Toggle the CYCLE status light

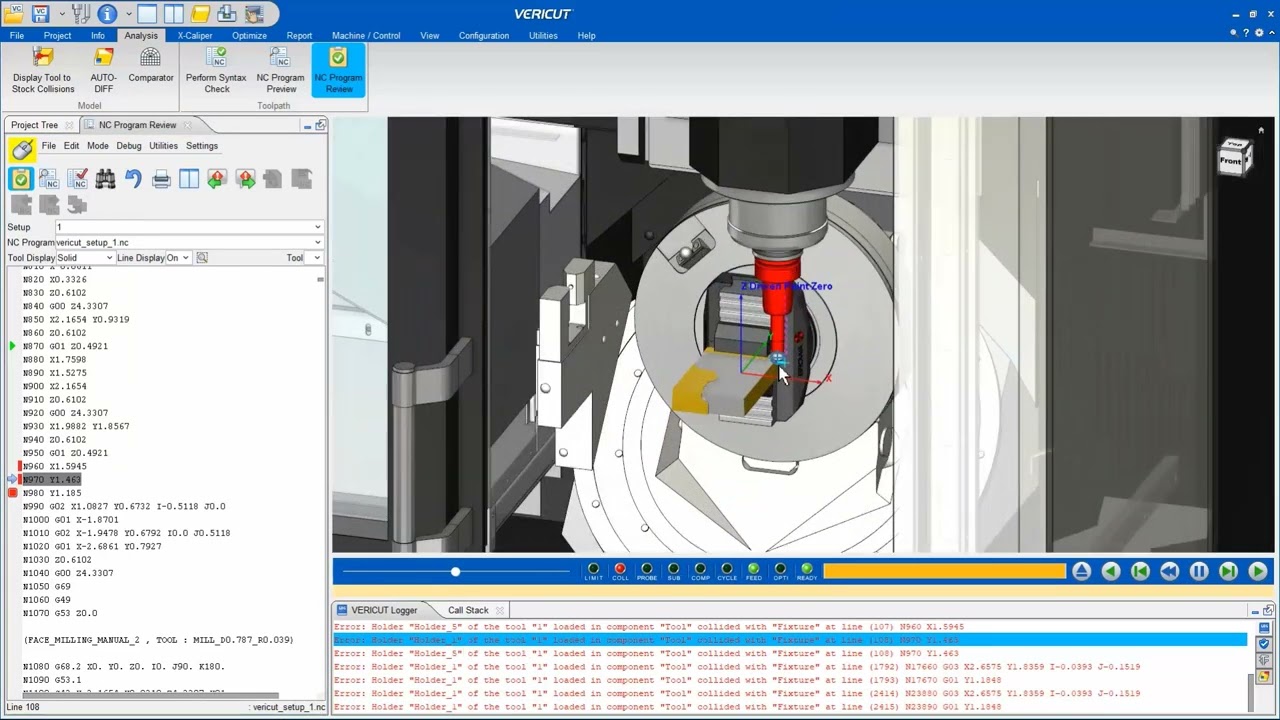727,571
